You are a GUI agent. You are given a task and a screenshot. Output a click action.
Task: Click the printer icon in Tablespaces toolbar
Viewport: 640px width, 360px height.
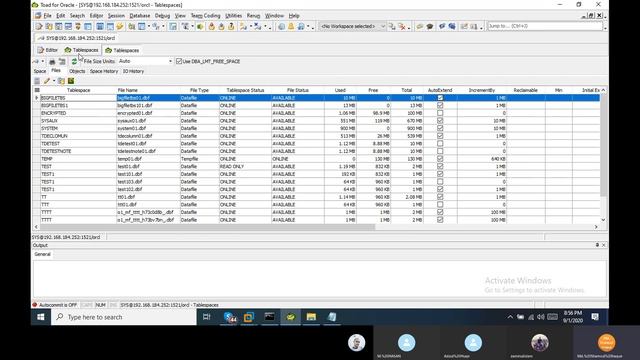coord(52,62)
